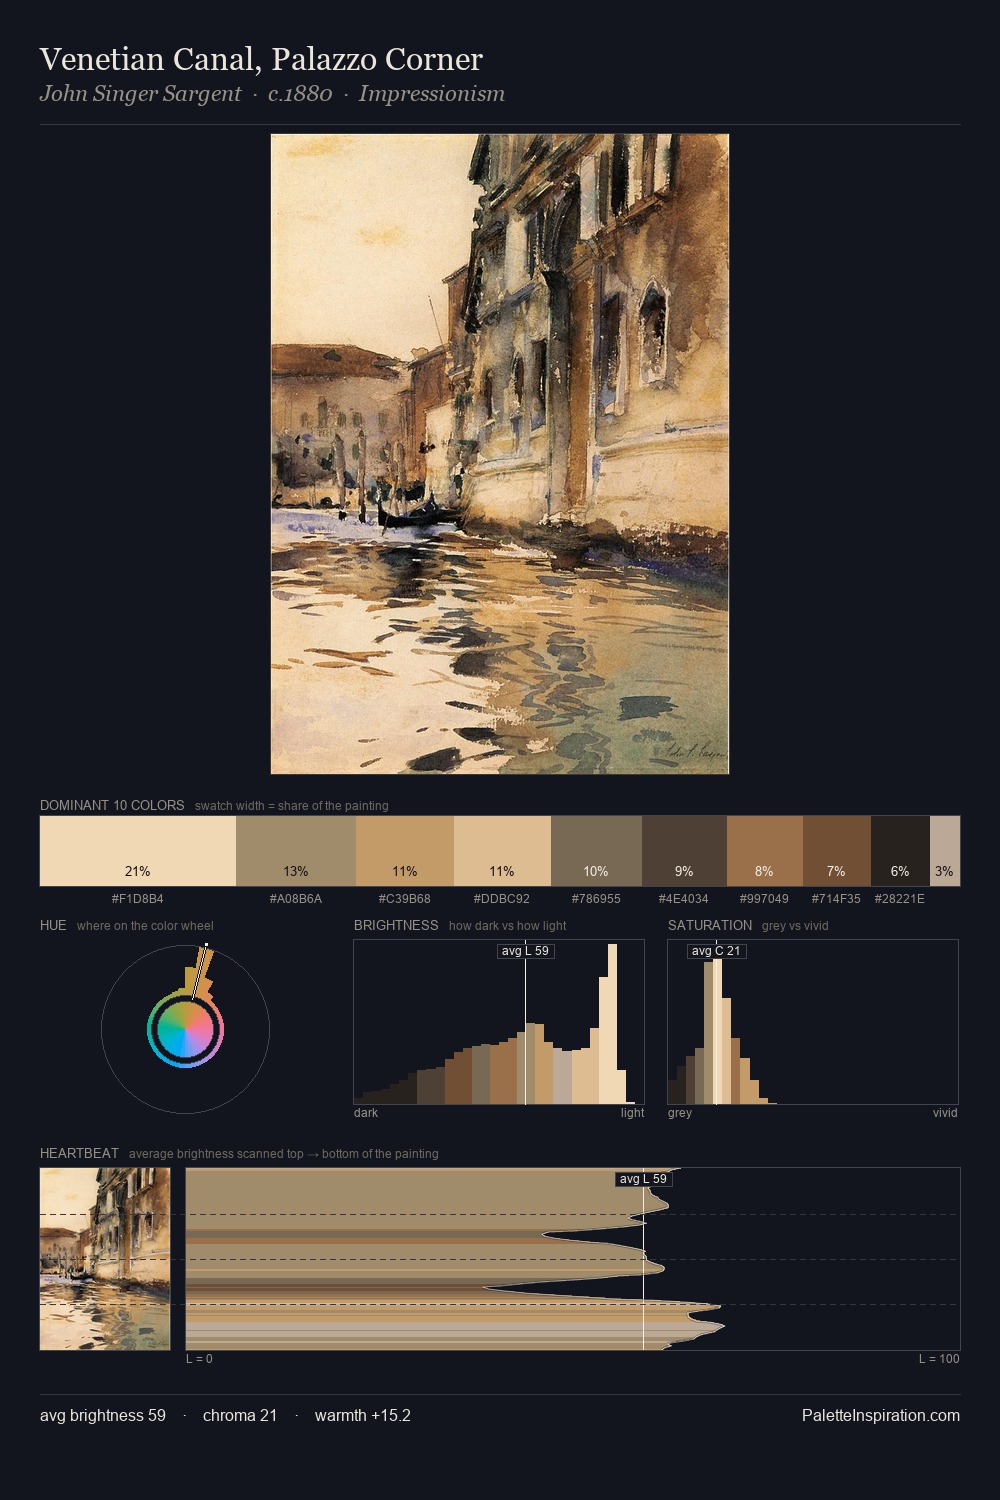
Task: Click the rainbow hue color wheel
Action: [x=185, y=1030]
